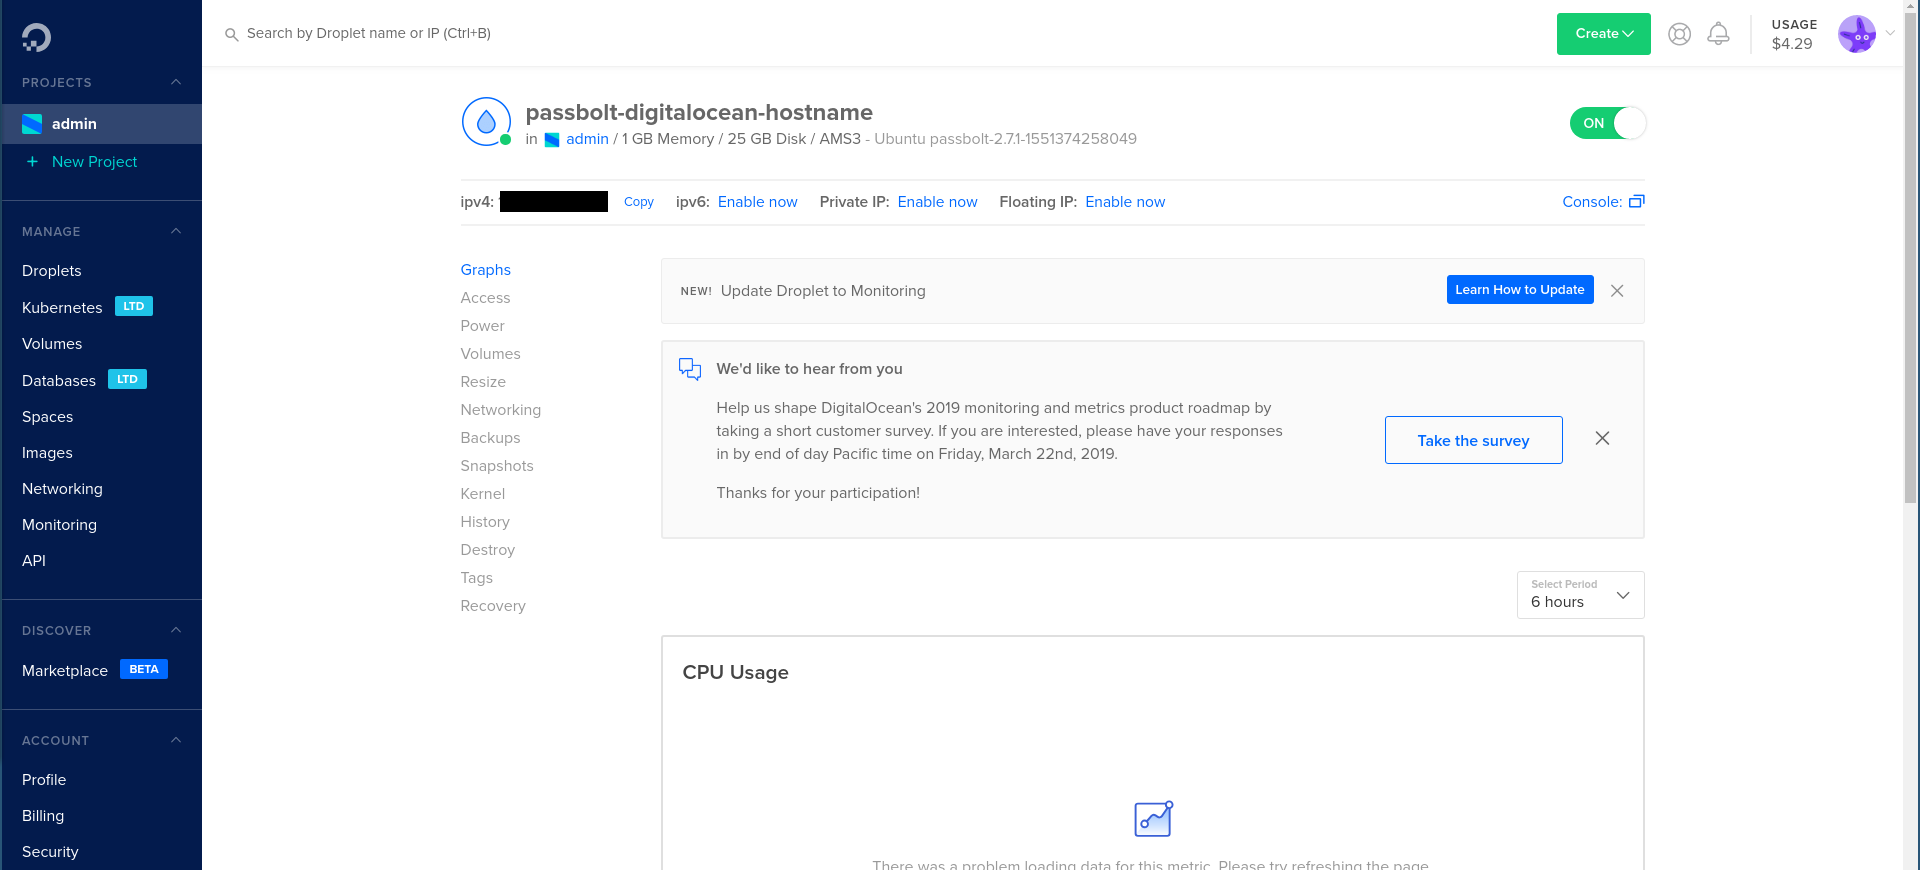Enable Private IP now link

point(938,202)
